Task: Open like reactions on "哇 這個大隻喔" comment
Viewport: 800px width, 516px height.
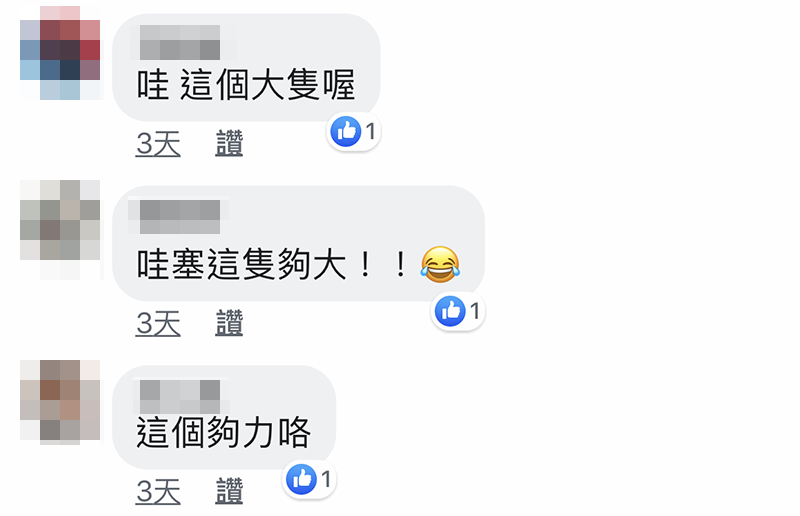Action: 353,132
